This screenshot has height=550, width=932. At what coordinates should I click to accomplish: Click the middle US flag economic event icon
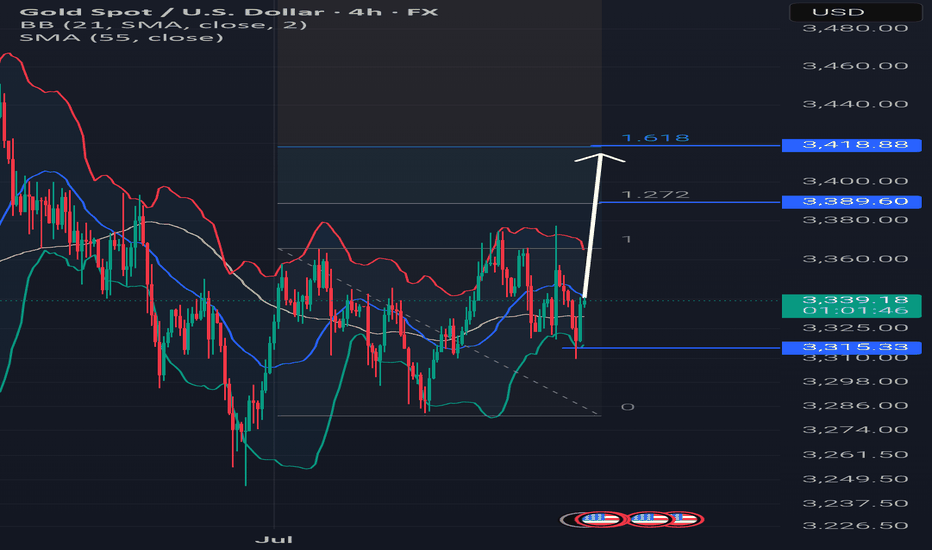(649, 520)
